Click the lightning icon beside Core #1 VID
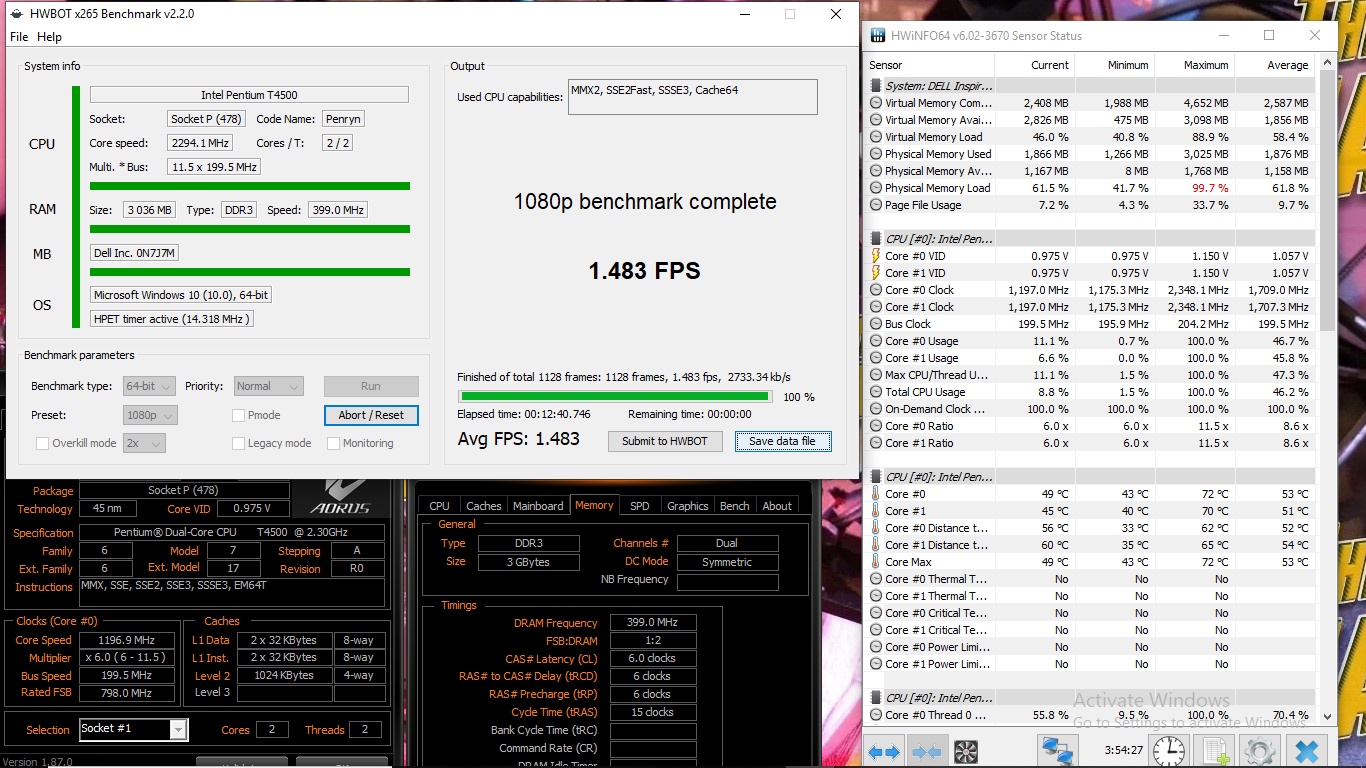This screenshot has width=1366, height=768. coord(876,273)
